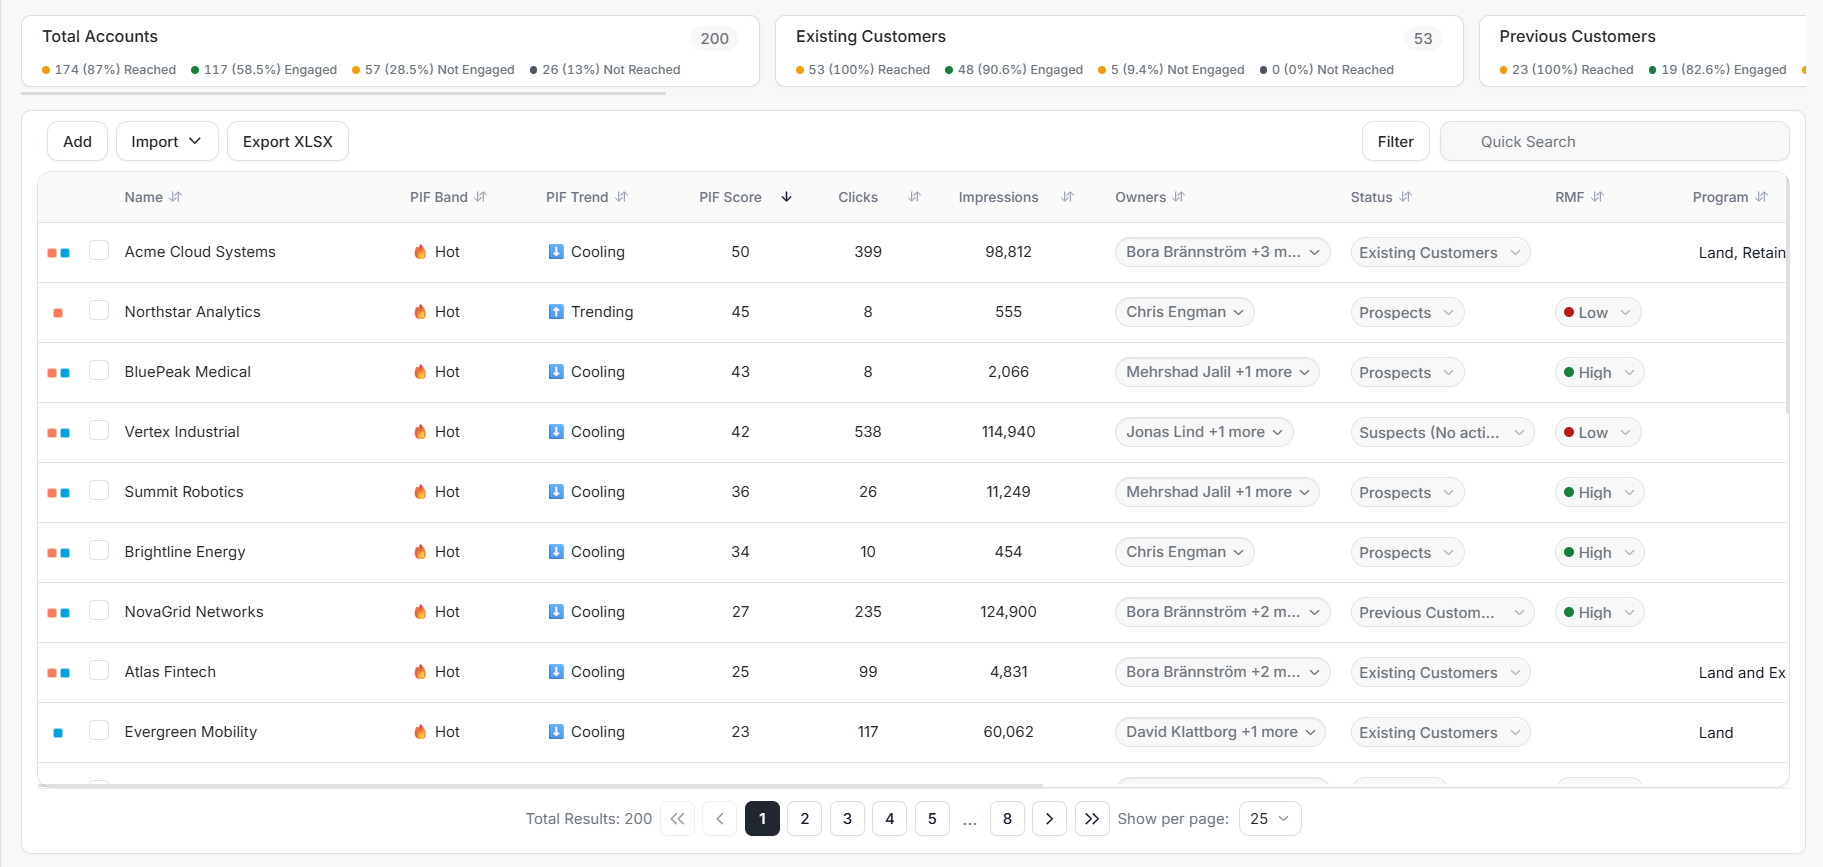Export accounts as XLSX
Image resolution: width=1823 pixels, height=867 pixels.
(288, 142)
